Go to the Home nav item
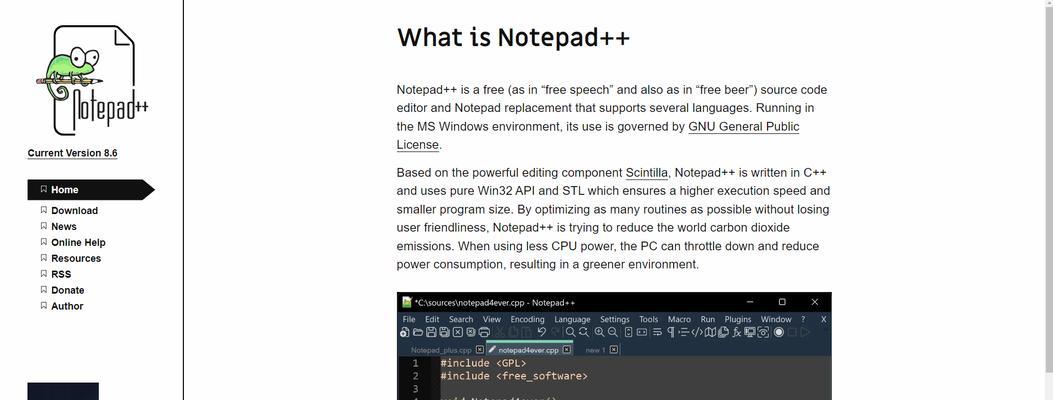The image size is (1053, 400). click(91, 190)
